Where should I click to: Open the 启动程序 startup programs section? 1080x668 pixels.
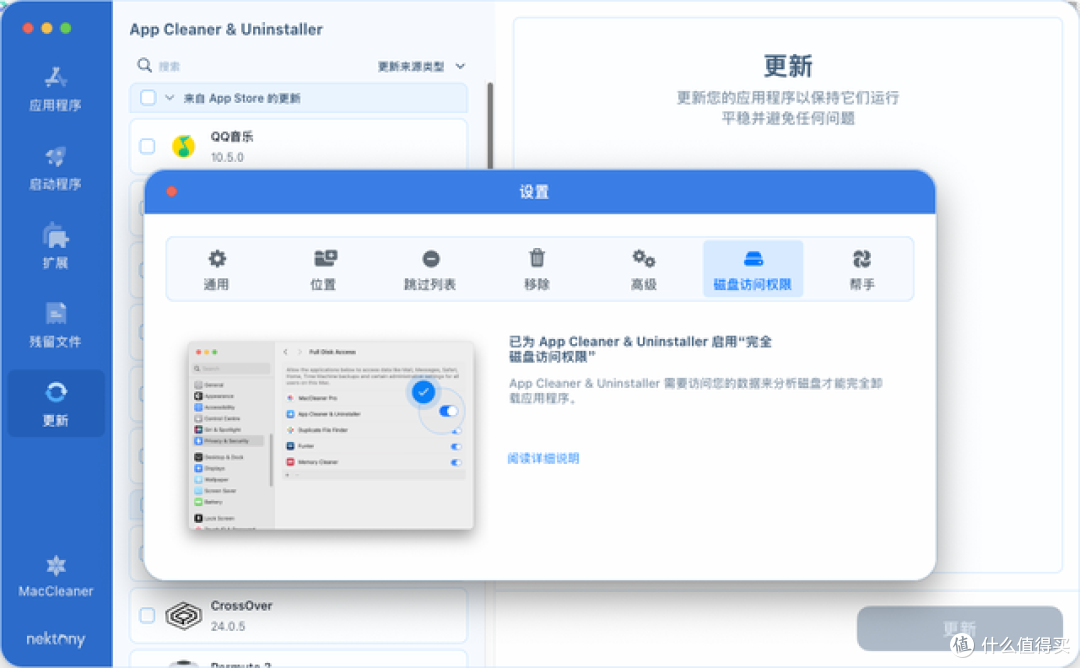55,168
